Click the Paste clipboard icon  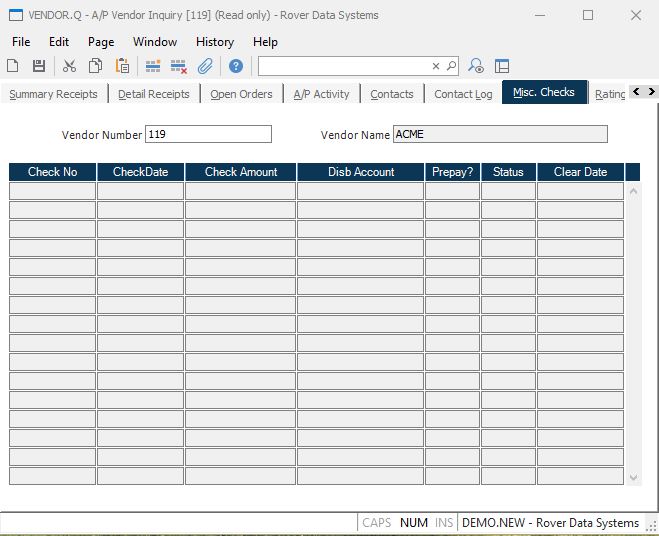tap(122, 66)
